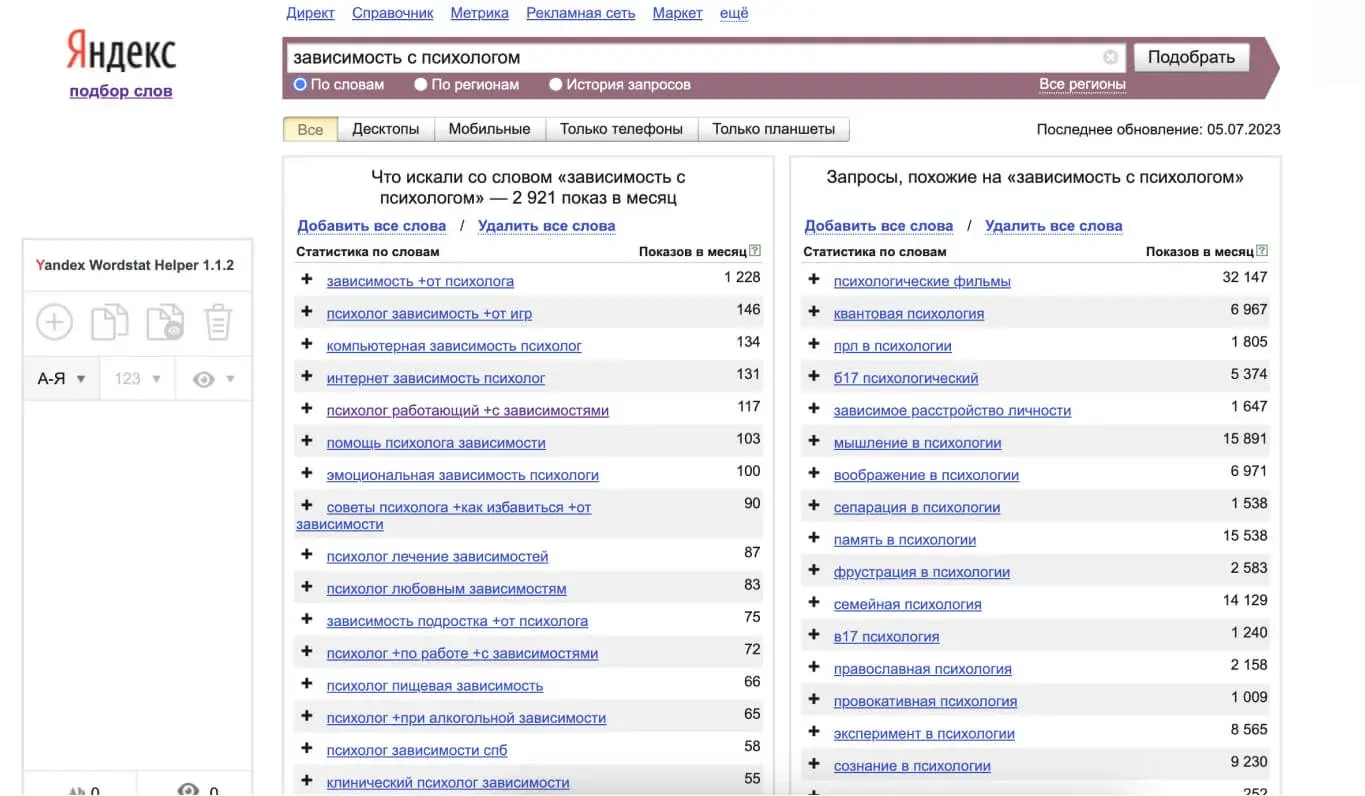Click the А-Я alphabetical sort control
Image resolution: width=1365 pixels, height=796 pixels.
(51, 378)
